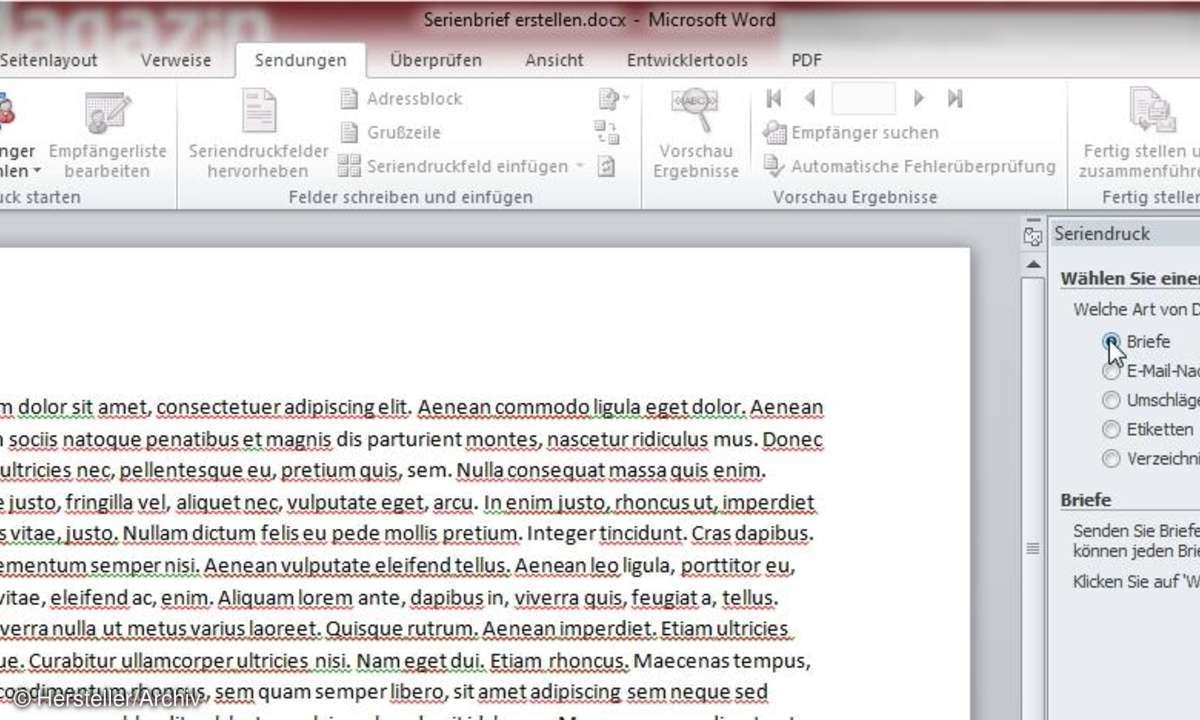Image resolution: width=1200 pixels, height=720 pixels.
Task: Switch to the Überprüfen tab
Action: [436, 60]
